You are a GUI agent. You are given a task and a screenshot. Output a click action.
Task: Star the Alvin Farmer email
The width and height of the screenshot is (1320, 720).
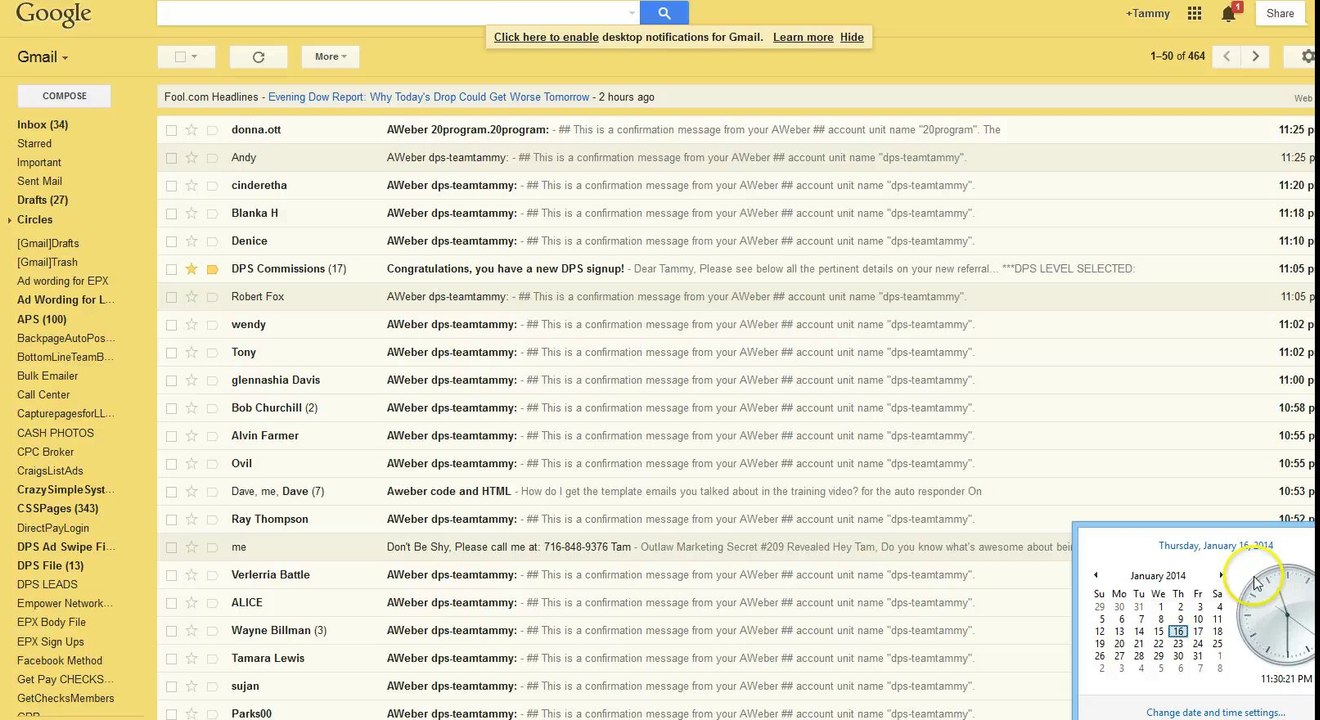pos(191,436)
